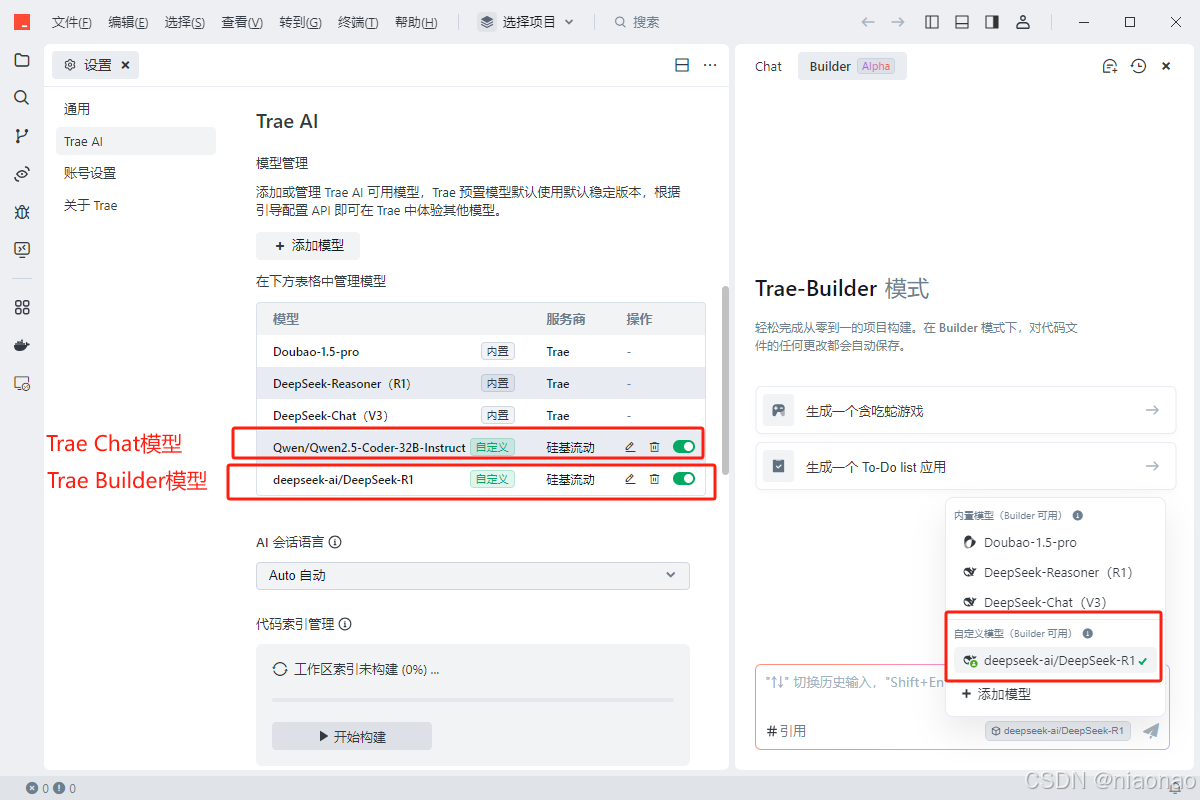
Task: Toggle the primary sidebar layout icon
Action: tap(932, 22)
